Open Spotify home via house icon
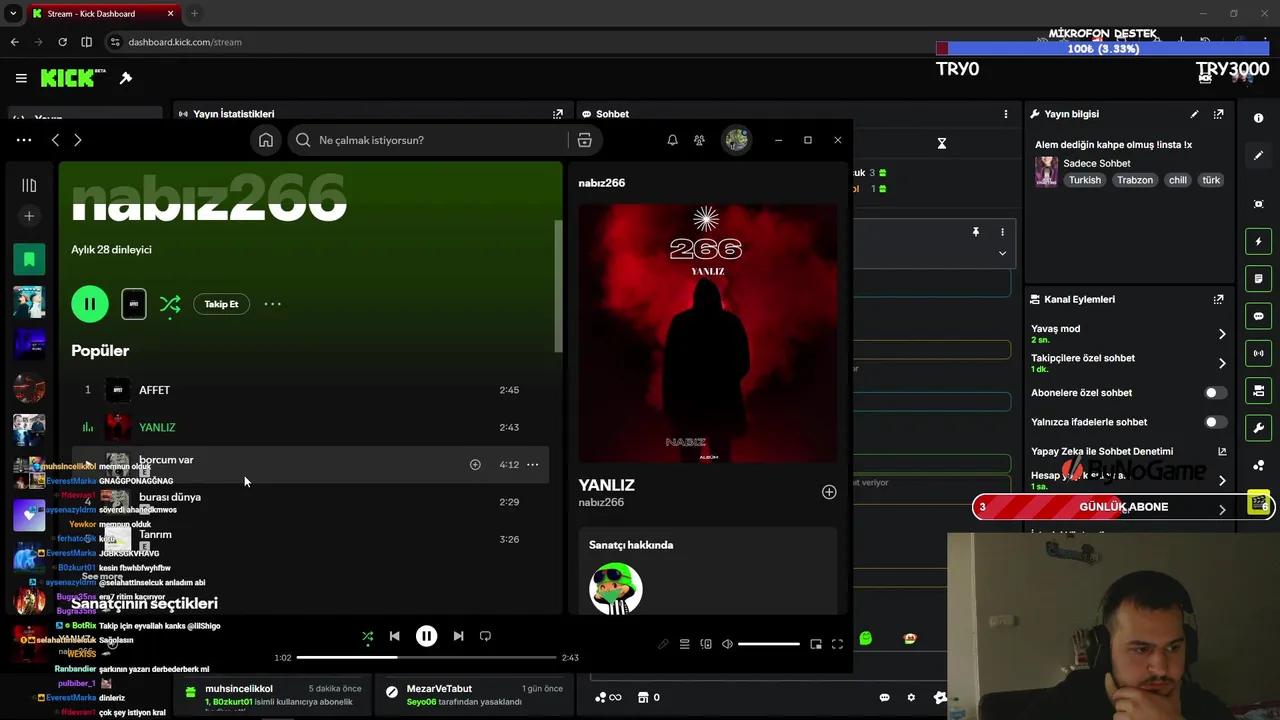Screen dimensions: 1280x720 (266, 140)
